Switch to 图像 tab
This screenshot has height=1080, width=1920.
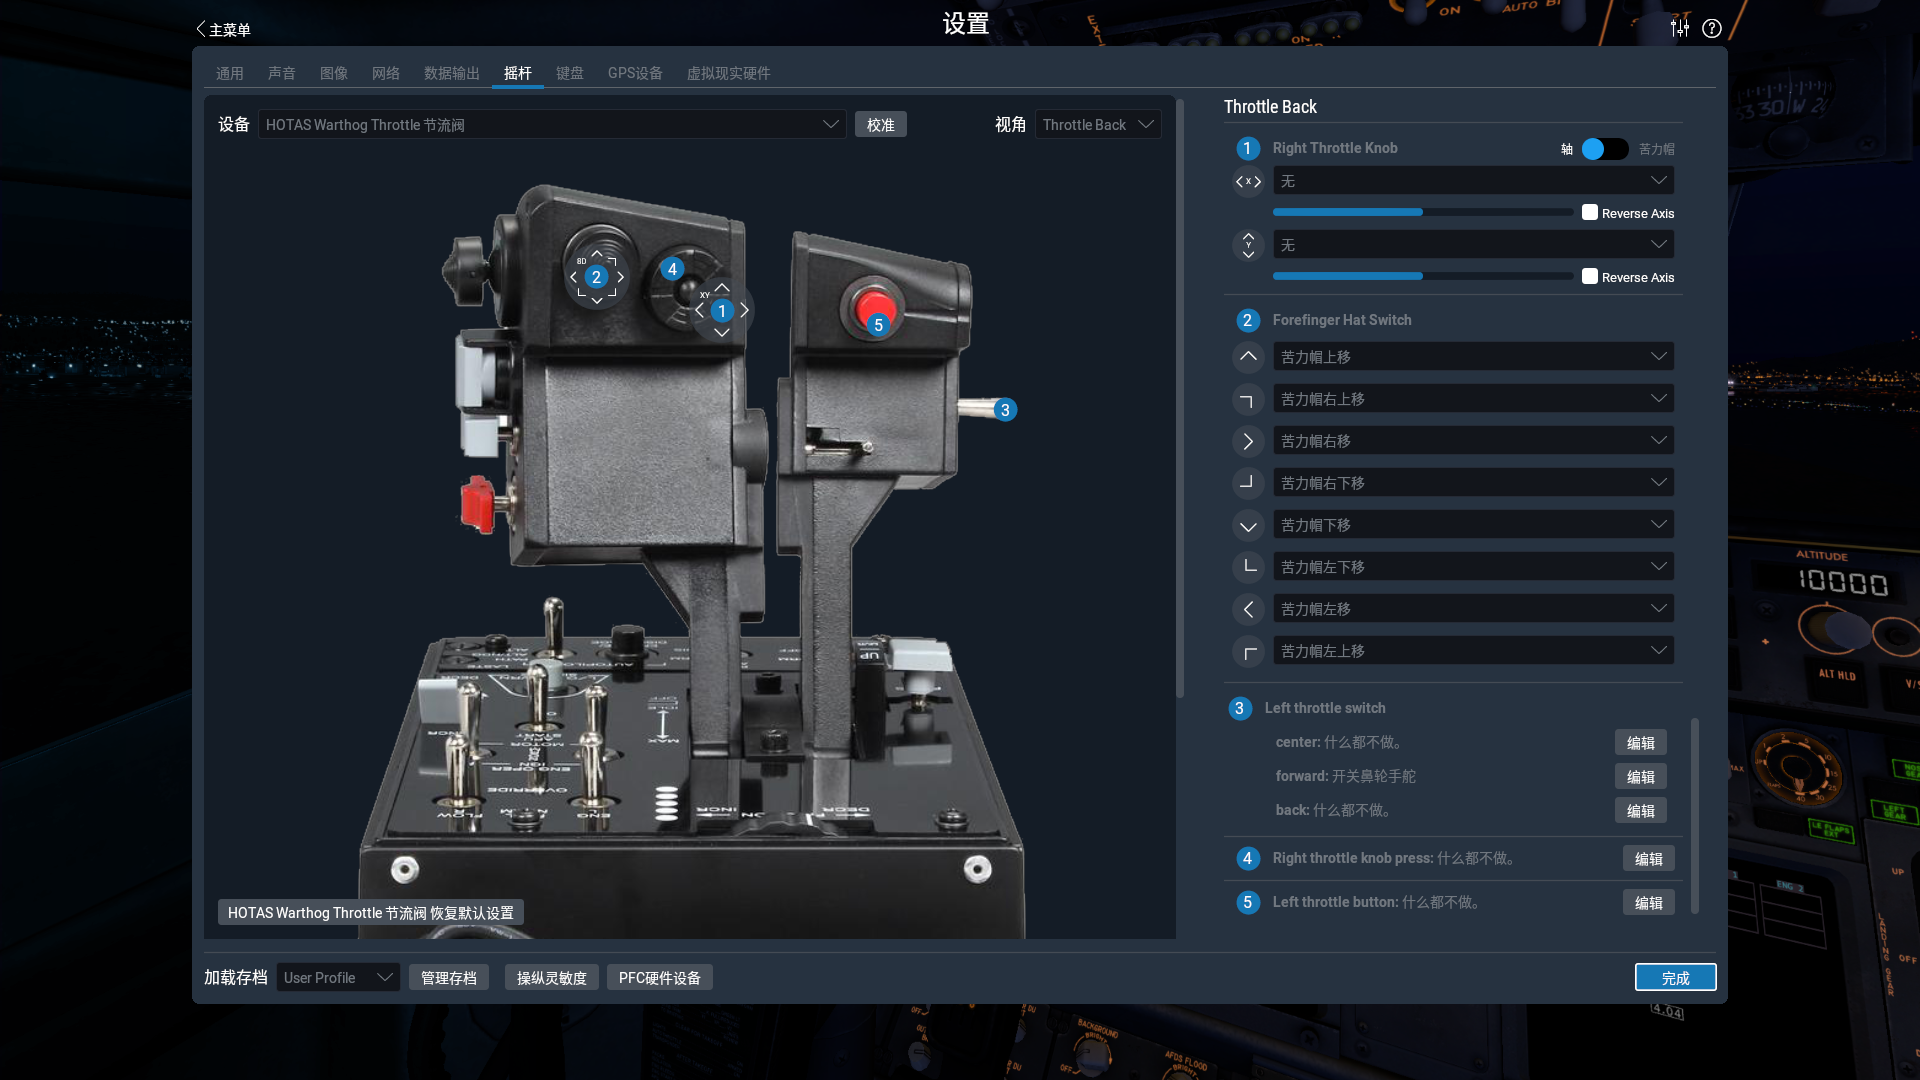334,73
